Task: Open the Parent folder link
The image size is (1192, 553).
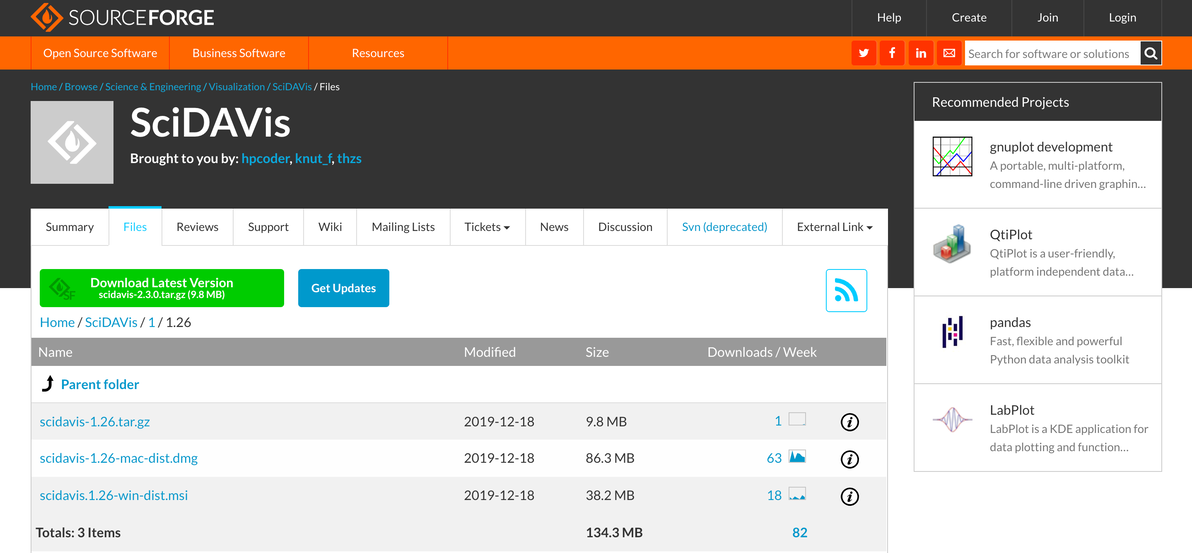Action: (x=99, y=384)
